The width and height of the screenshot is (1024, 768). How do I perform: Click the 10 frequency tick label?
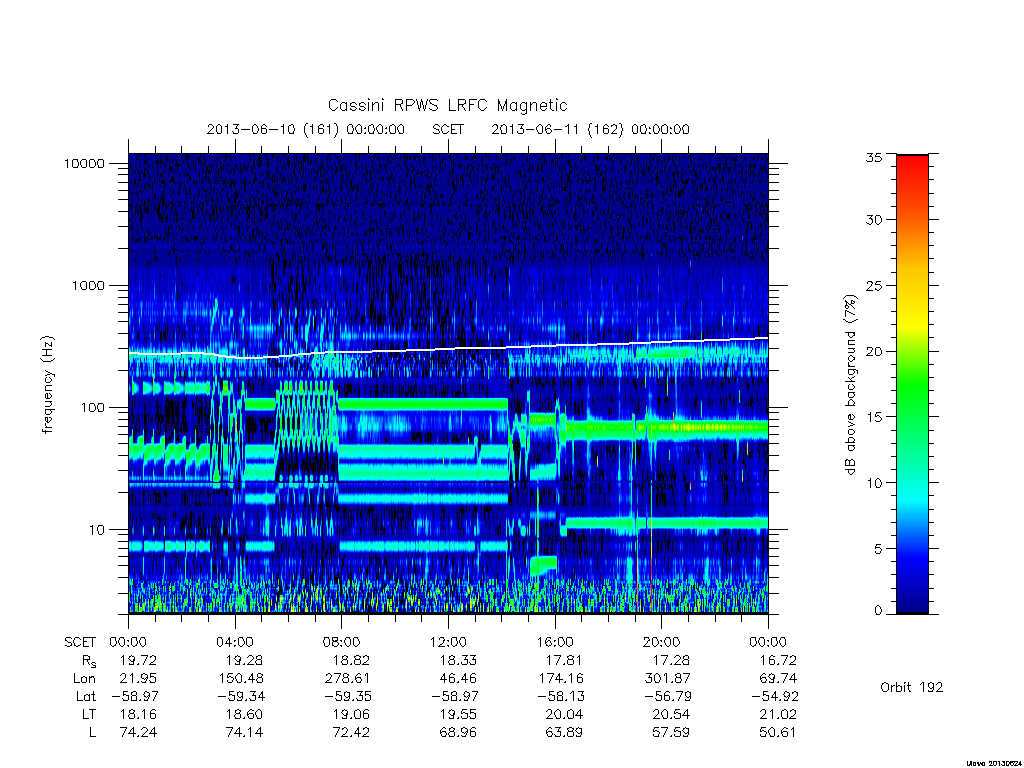(x=96, y=530)
